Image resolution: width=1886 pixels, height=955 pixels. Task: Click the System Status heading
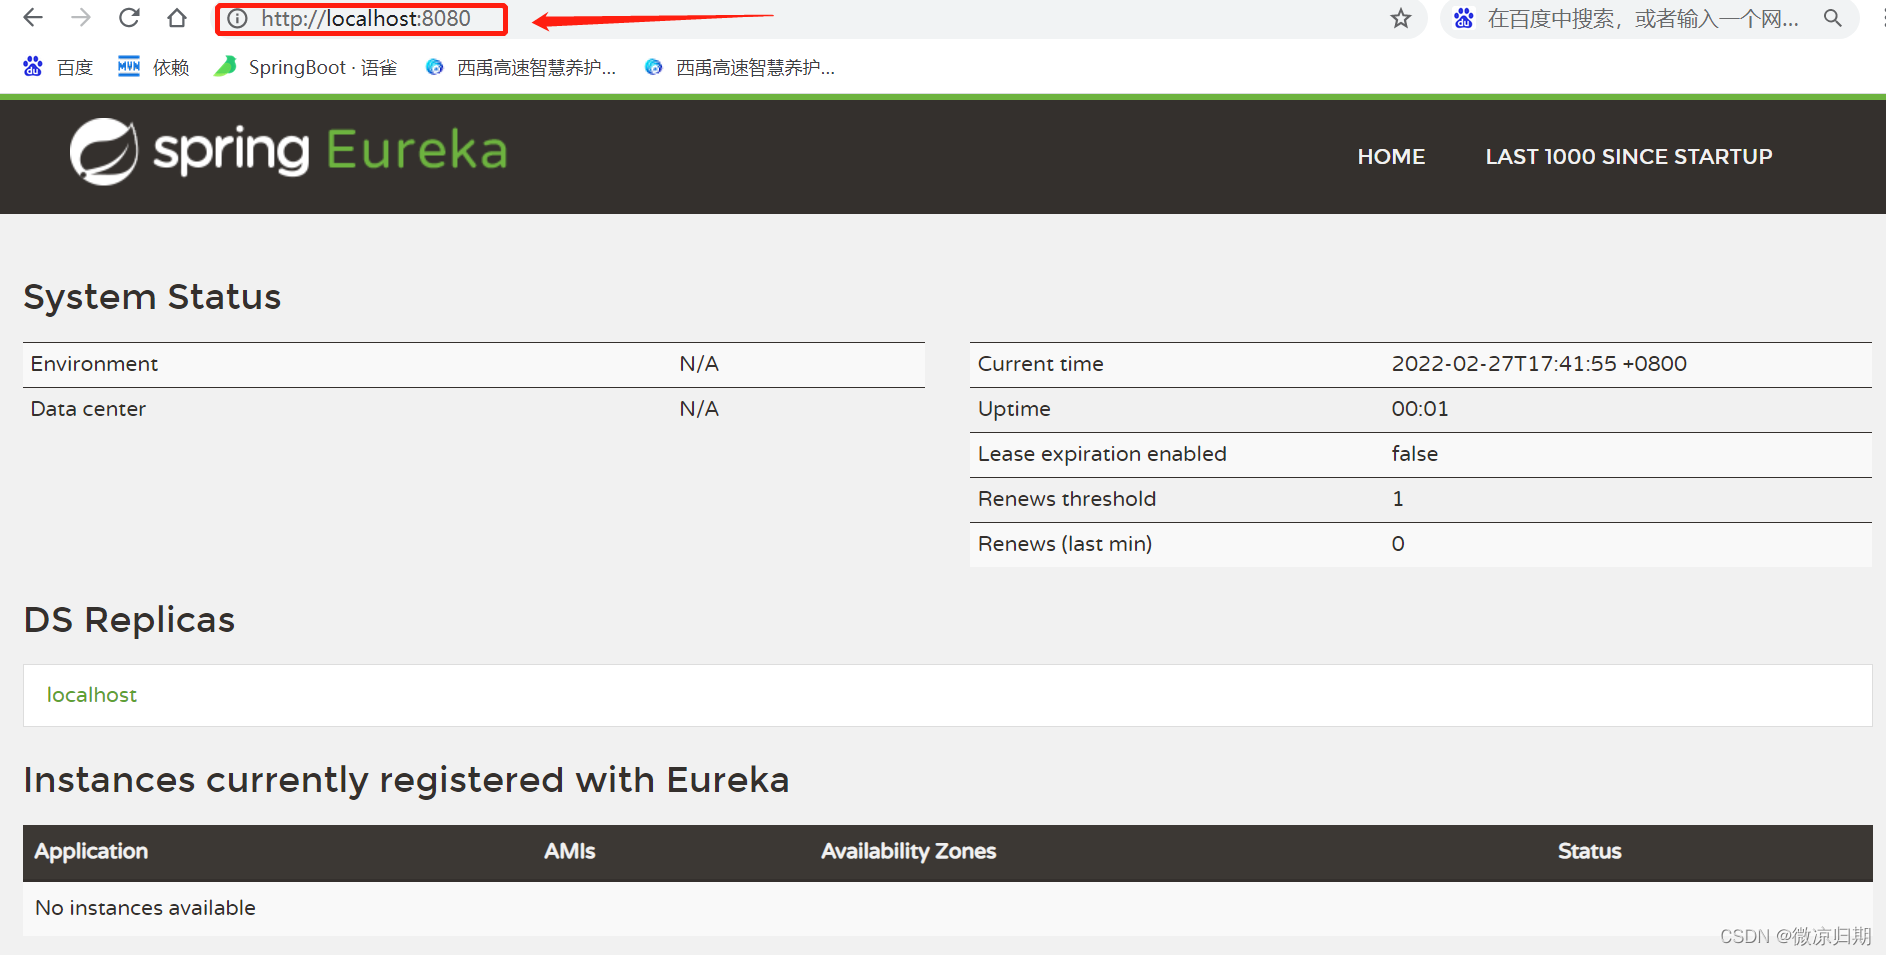coord(152,297)
